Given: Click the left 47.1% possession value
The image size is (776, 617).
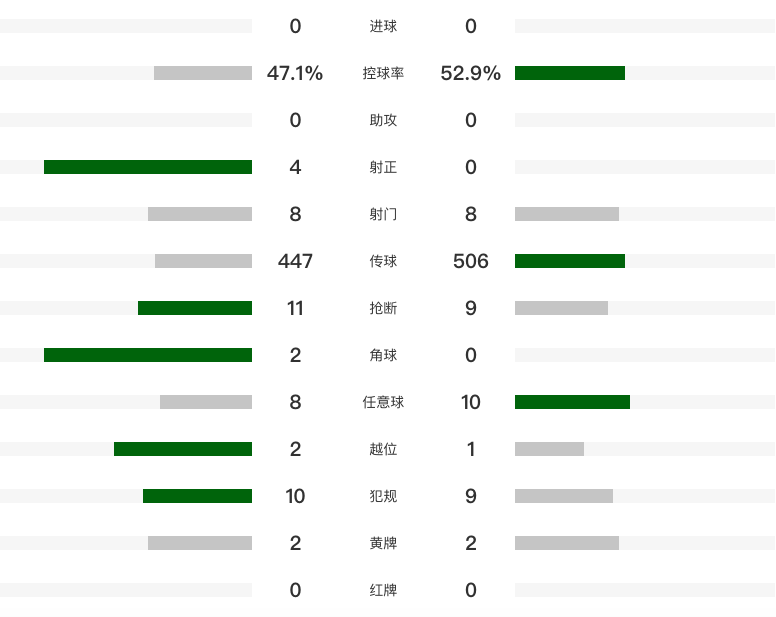Looking at the screenshot, I should pos(295,73).
